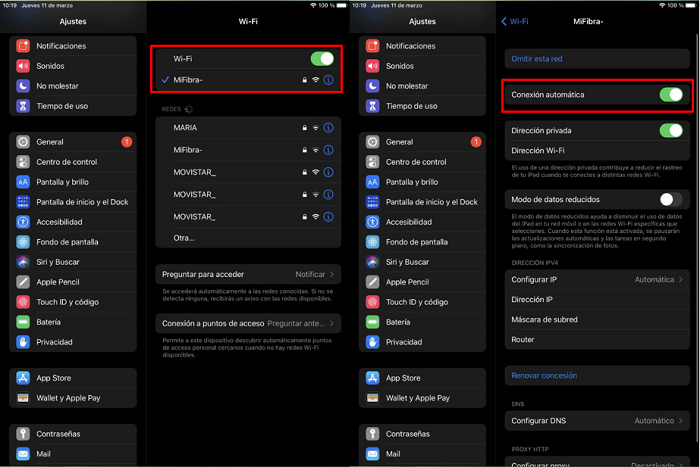The image size is (700, 467).
Task: Enable Modo de datos reducidos switch
Action: pyautogui.click(x=670, y=200)
